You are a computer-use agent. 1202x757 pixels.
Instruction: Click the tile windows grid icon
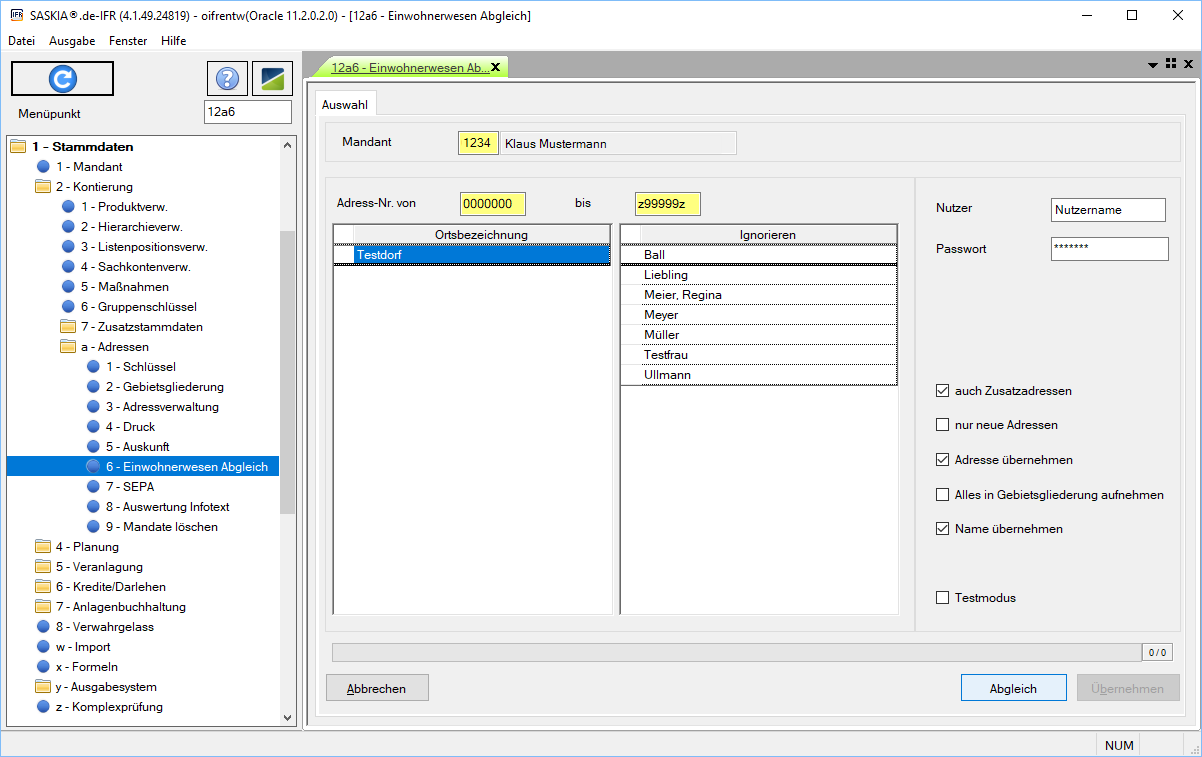point(1171,63)
